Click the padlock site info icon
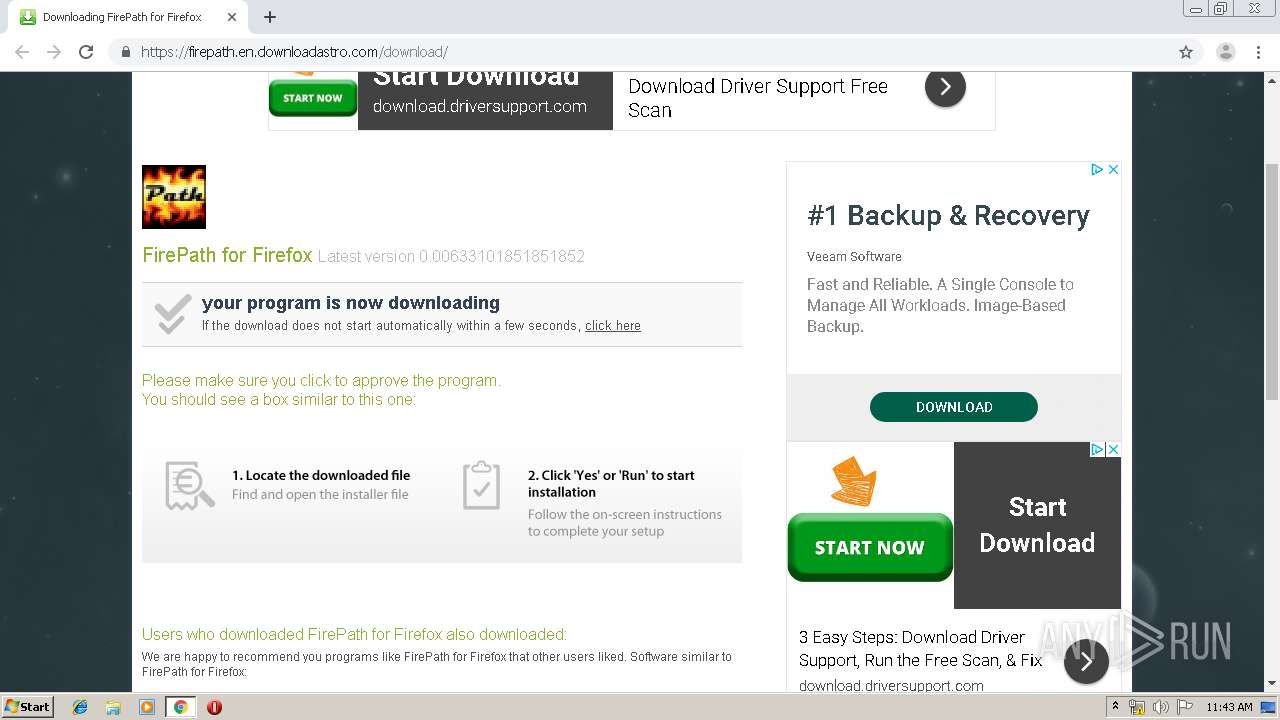The height and width of the screenshot is (720, 1280). pyautogui.click(x=126, y=52)
